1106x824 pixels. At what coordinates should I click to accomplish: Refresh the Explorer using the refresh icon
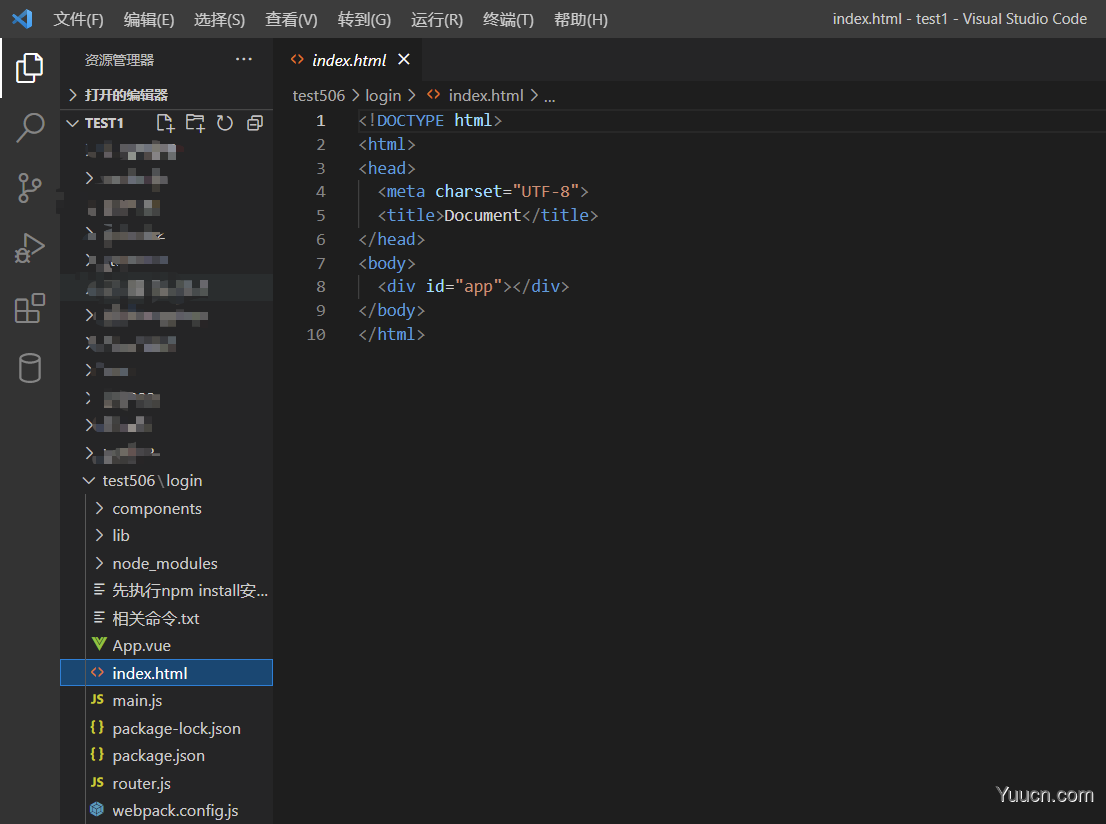tap(224, 122)
